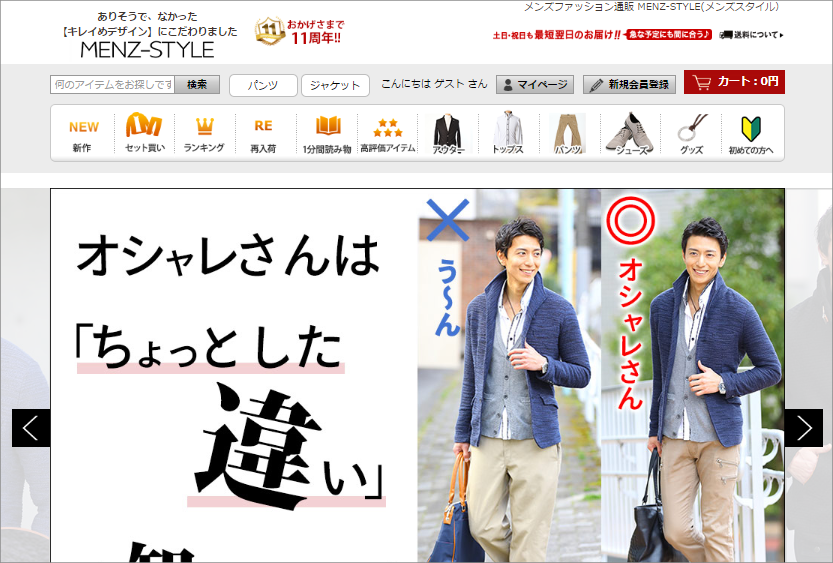Screen dimensions: 833x563
Task: Show the next banner slide
Action: pyautogui.click(x=804, y=428)
